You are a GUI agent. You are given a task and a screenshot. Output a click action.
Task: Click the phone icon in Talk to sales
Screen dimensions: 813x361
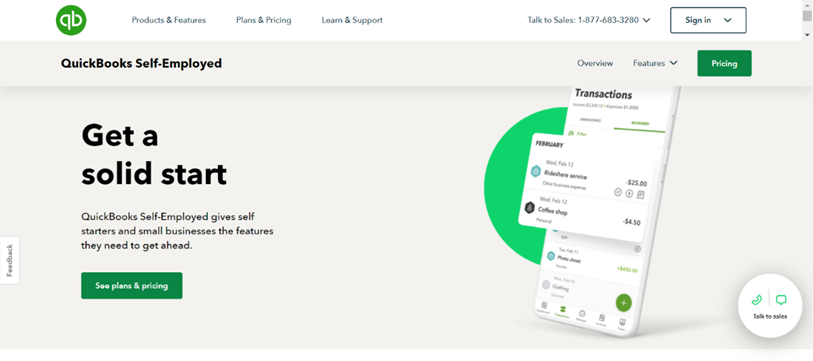[x=756, y=300]
